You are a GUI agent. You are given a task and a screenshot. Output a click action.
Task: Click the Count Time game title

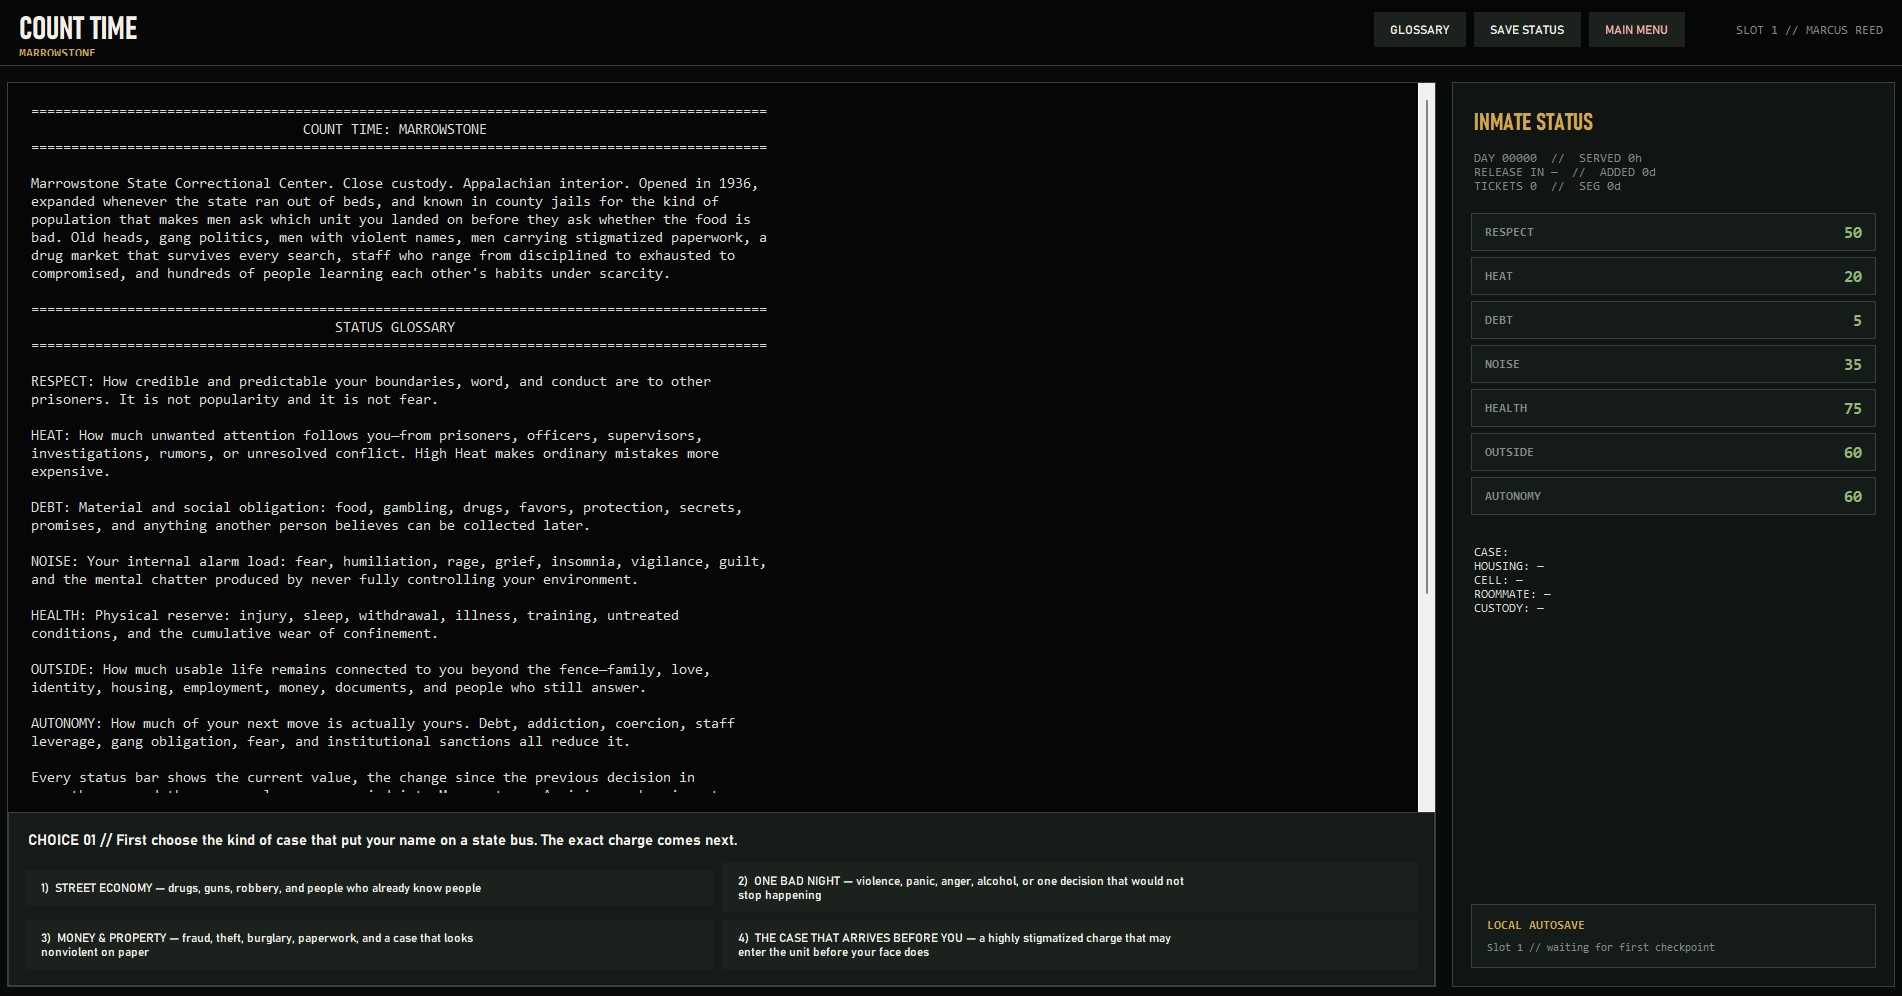pos(78,28)
